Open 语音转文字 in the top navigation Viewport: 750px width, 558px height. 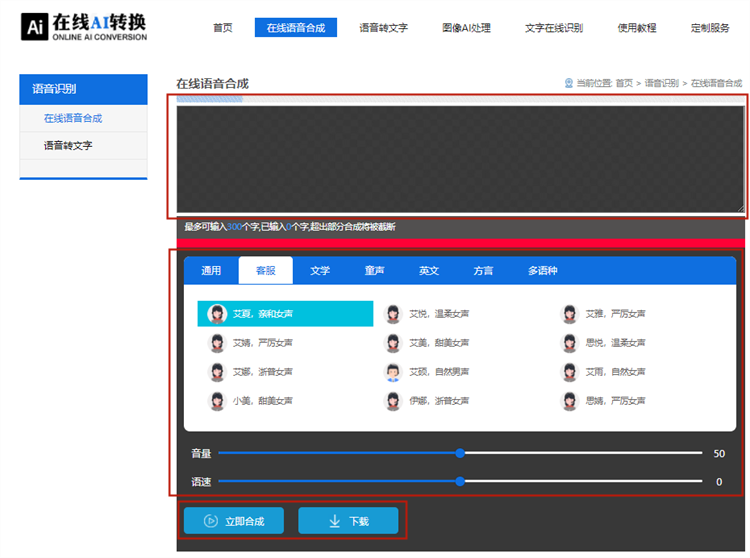(x=384, y=28)
